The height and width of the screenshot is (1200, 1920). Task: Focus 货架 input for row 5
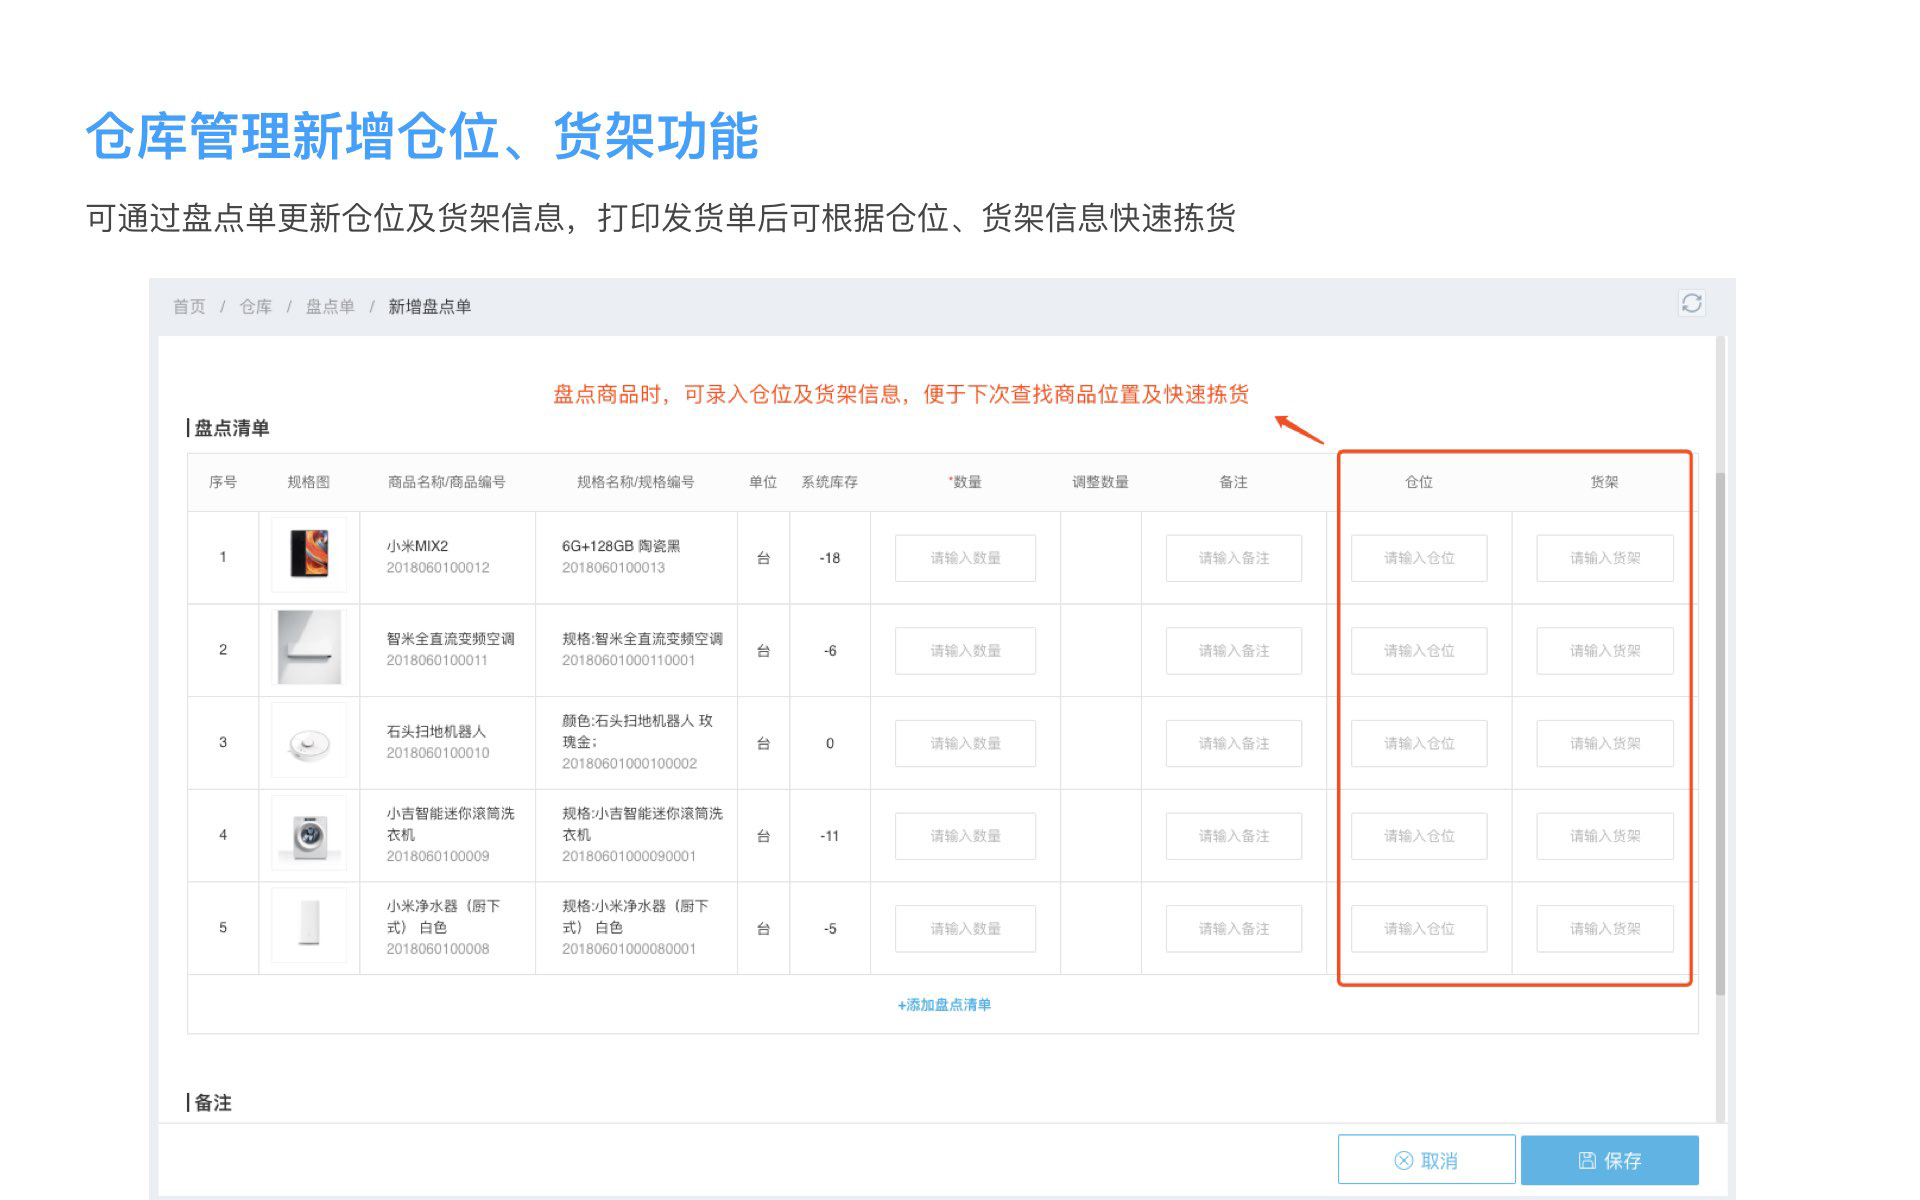1604,929
